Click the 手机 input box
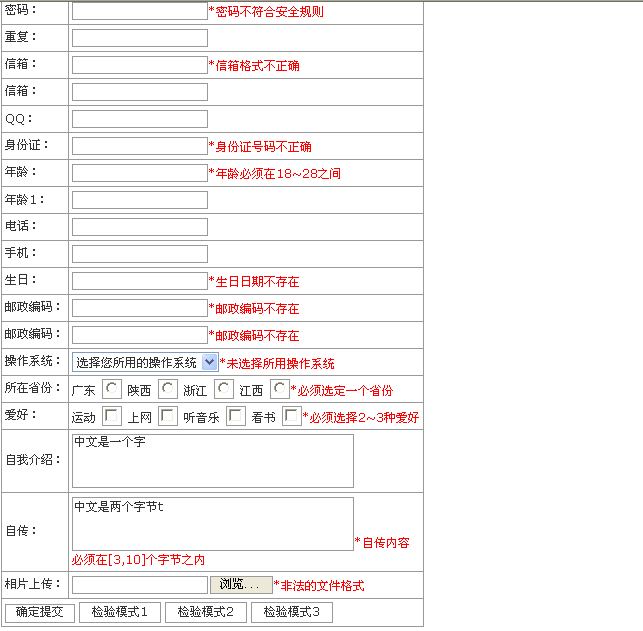 [140, 254]
